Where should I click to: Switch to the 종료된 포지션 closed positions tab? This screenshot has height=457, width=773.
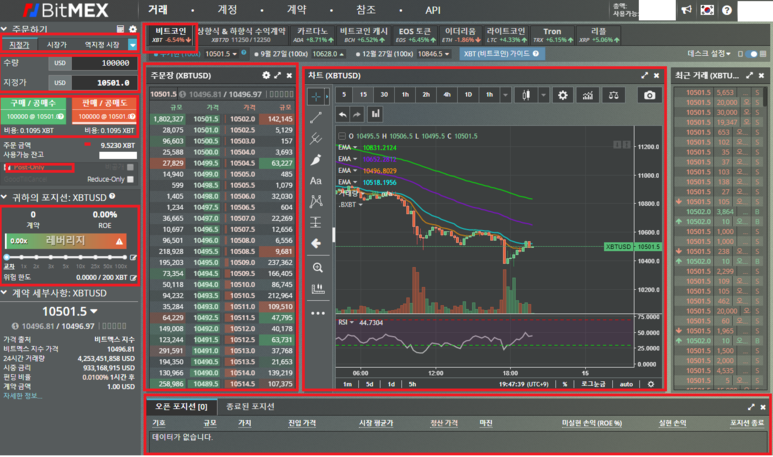[x=250, y=407]
